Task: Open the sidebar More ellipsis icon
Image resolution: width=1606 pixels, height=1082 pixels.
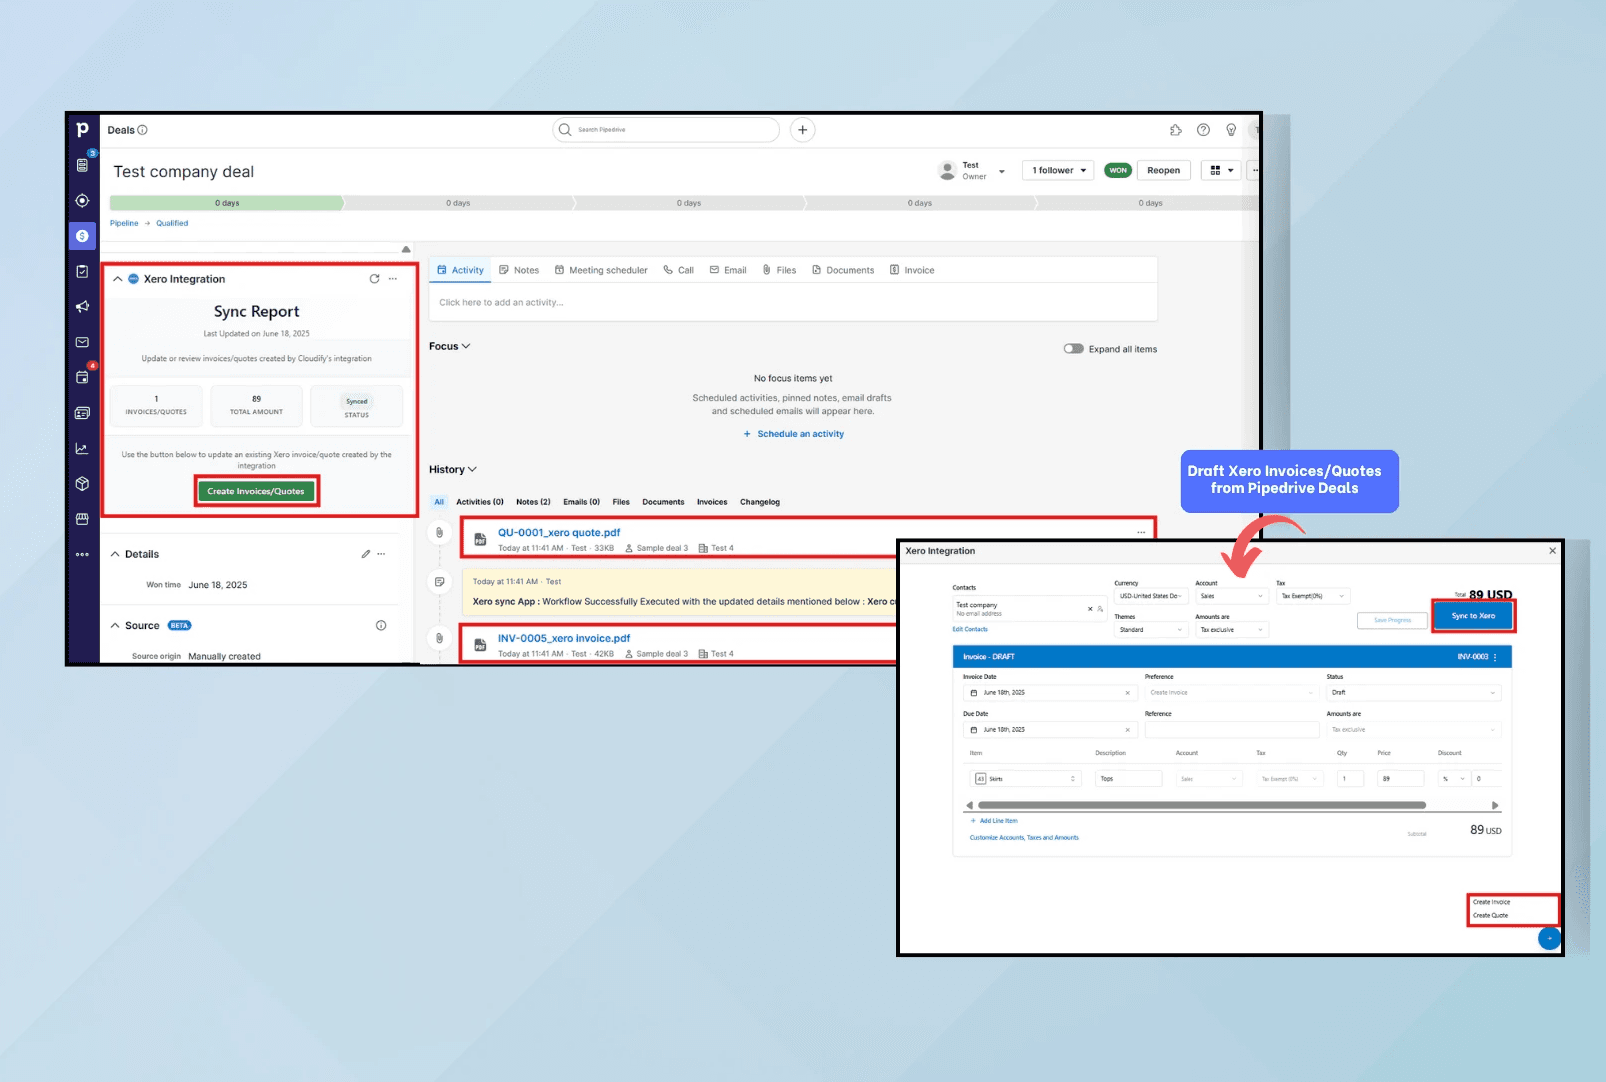Action: 82,554
